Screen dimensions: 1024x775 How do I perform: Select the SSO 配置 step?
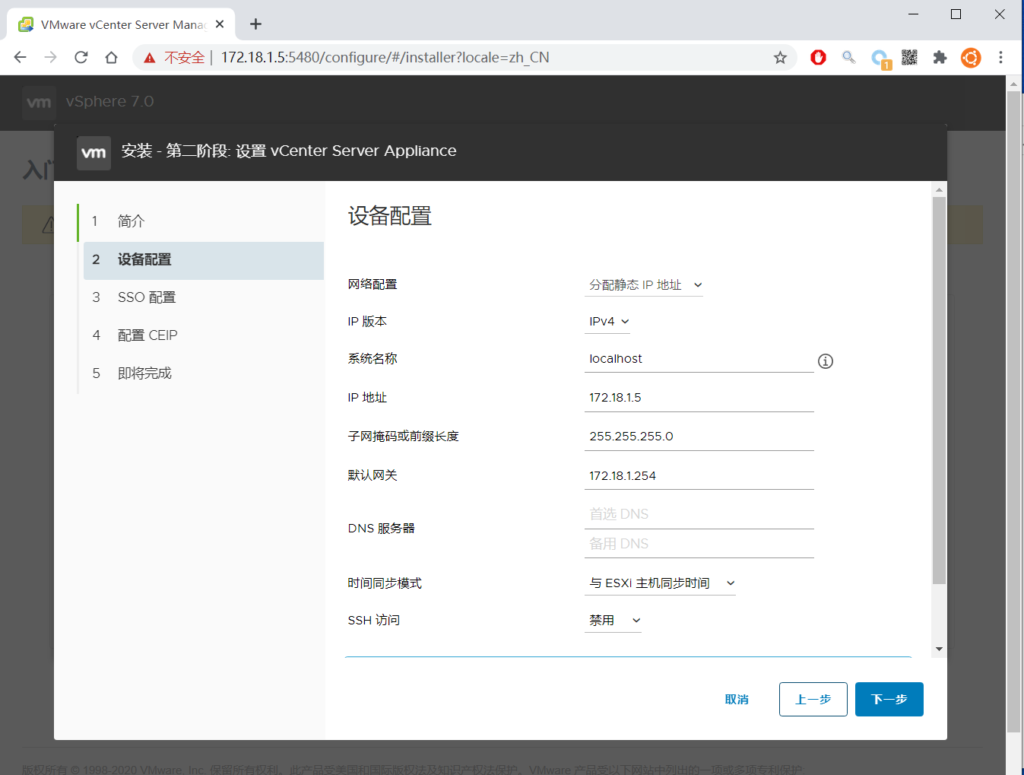click(146, 297)
